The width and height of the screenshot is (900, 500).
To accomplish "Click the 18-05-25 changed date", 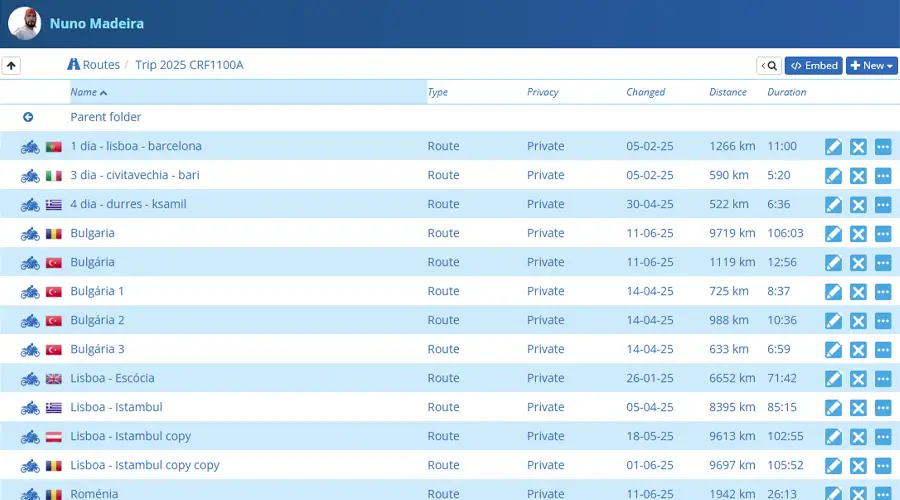I will click(650, 436).
